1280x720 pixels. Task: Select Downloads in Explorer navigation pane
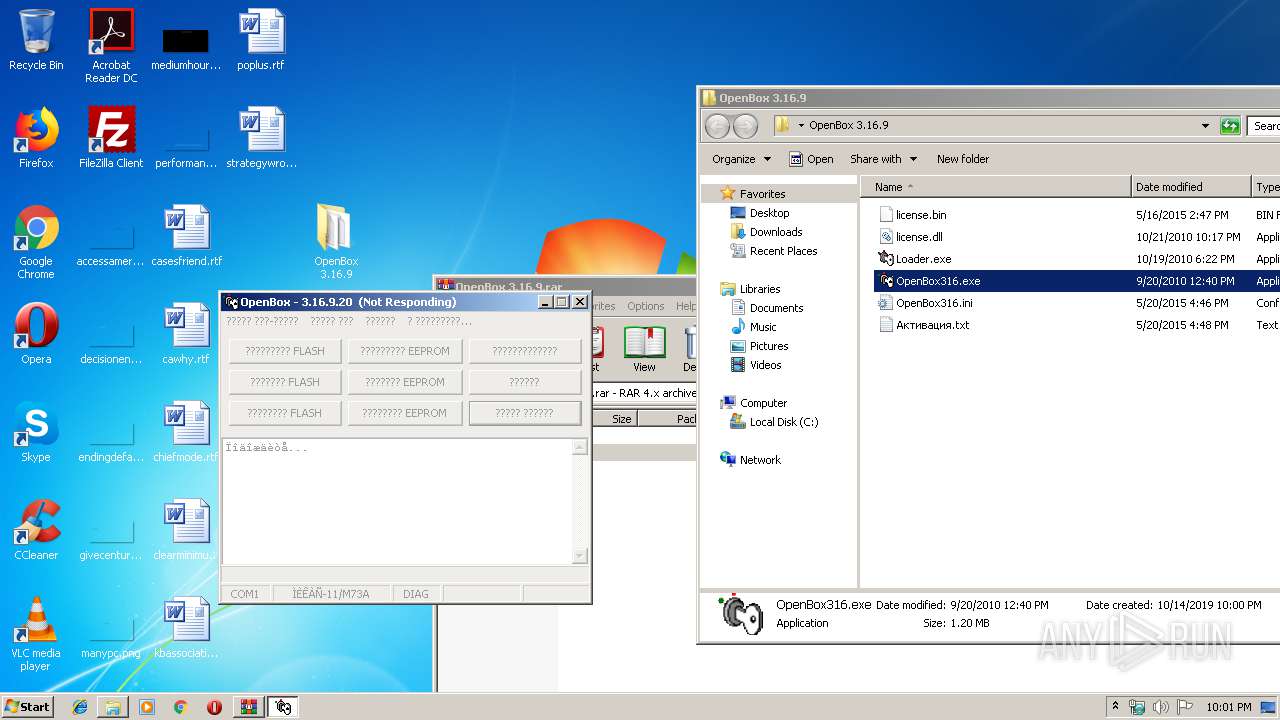coord(776,232)
